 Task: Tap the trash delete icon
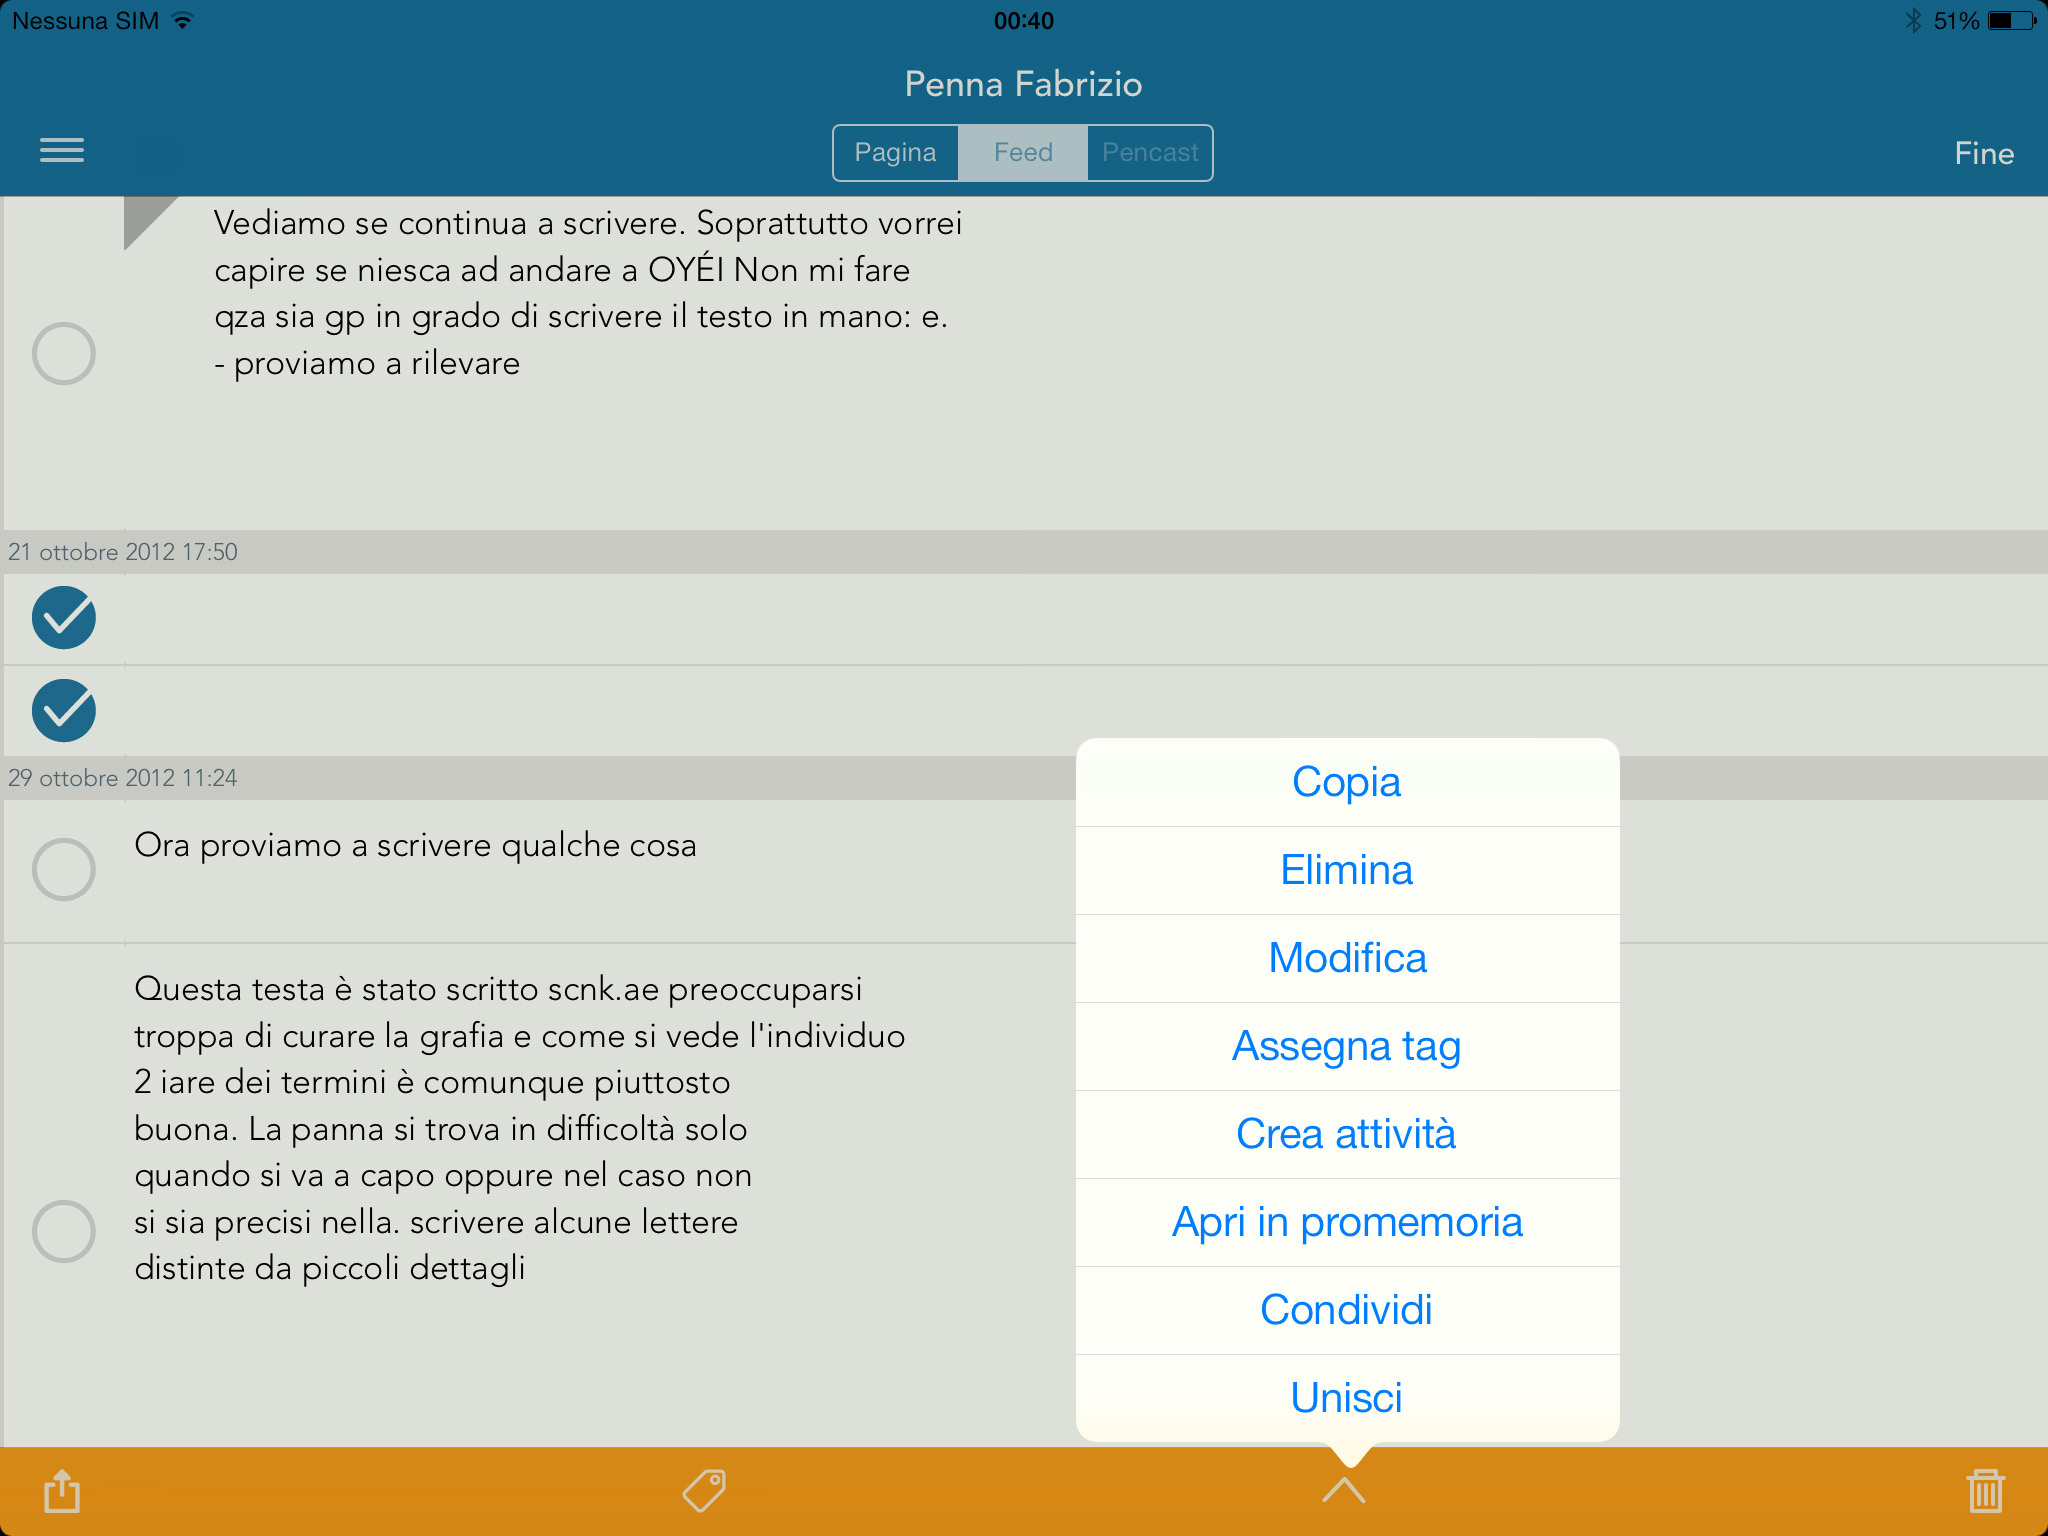pyautogui.click(x=1985, y=1490)
